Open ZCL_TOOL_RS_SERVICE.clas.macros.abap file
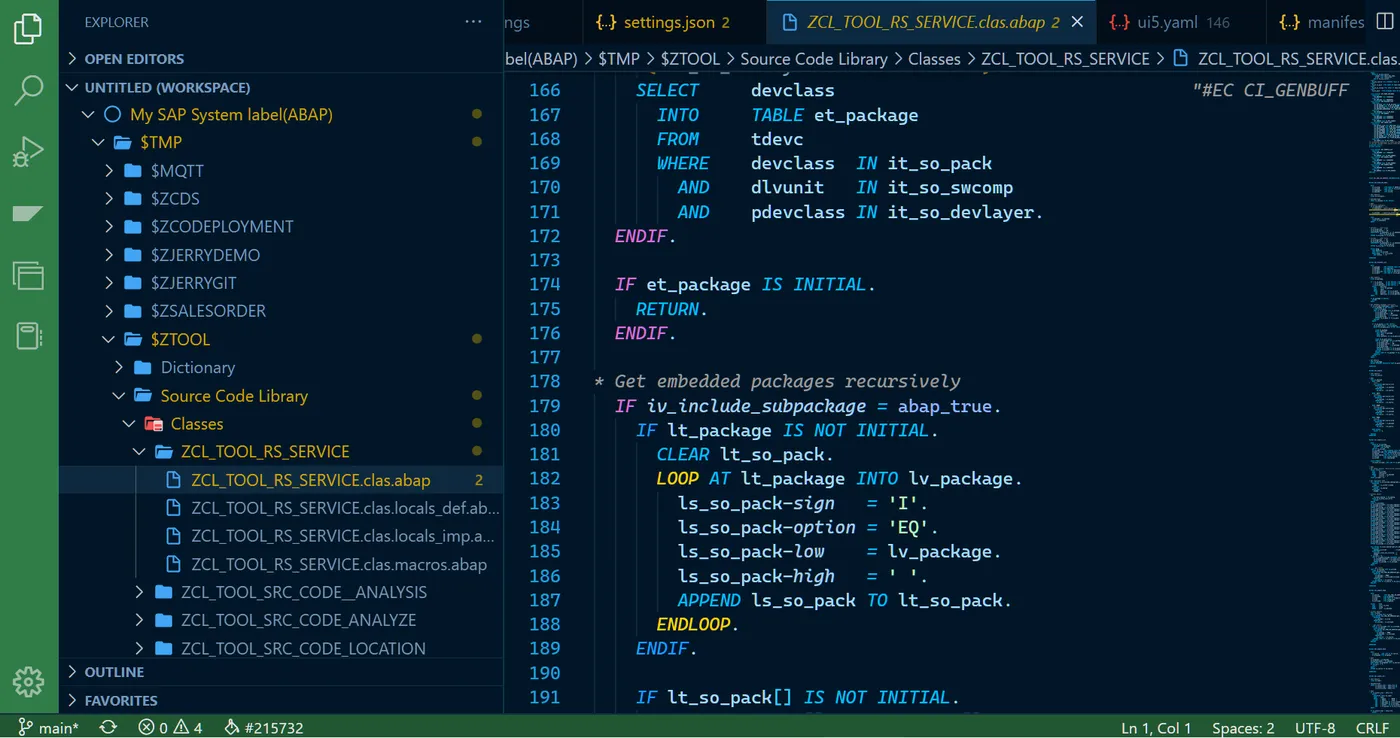This screenshot has height=738, width=1400. [339, 564]
